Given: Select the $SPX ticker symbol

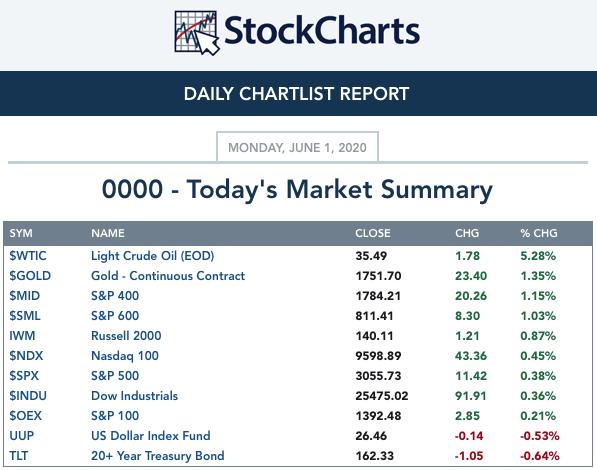Looking at the screenshot, I should pos(24,376).
